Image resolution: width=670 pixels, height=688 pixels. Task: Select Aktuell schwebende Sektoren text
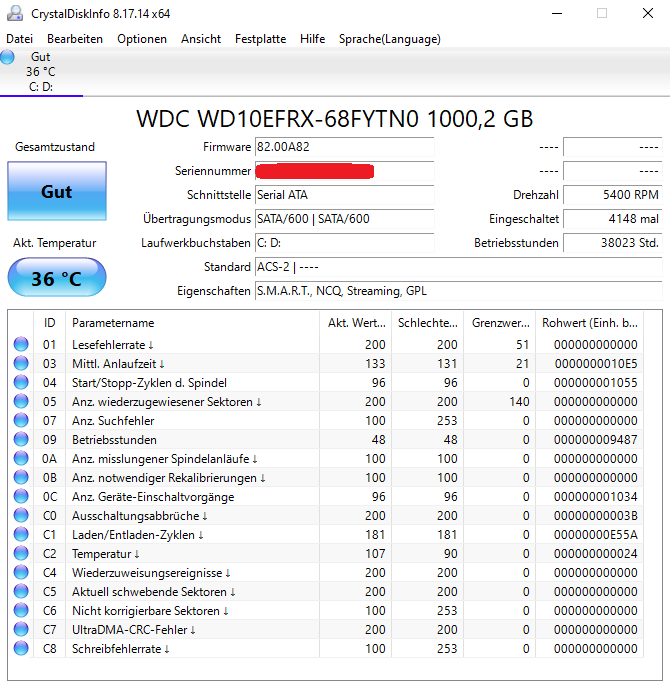click(154, 592)
